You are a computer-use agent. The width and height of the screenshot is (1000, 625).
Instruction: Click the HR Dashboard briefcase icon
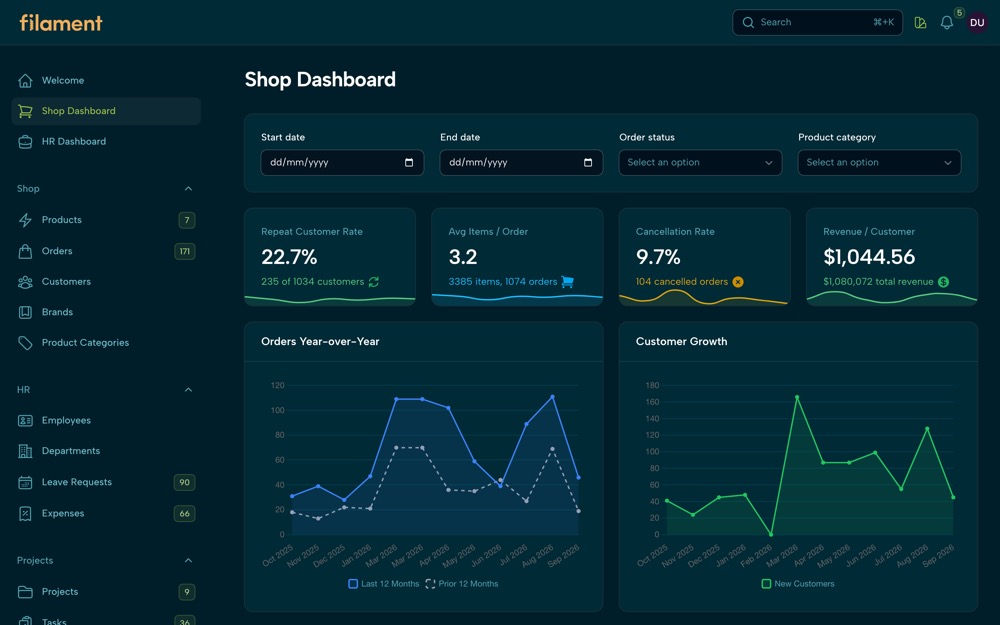coord(25,142)
